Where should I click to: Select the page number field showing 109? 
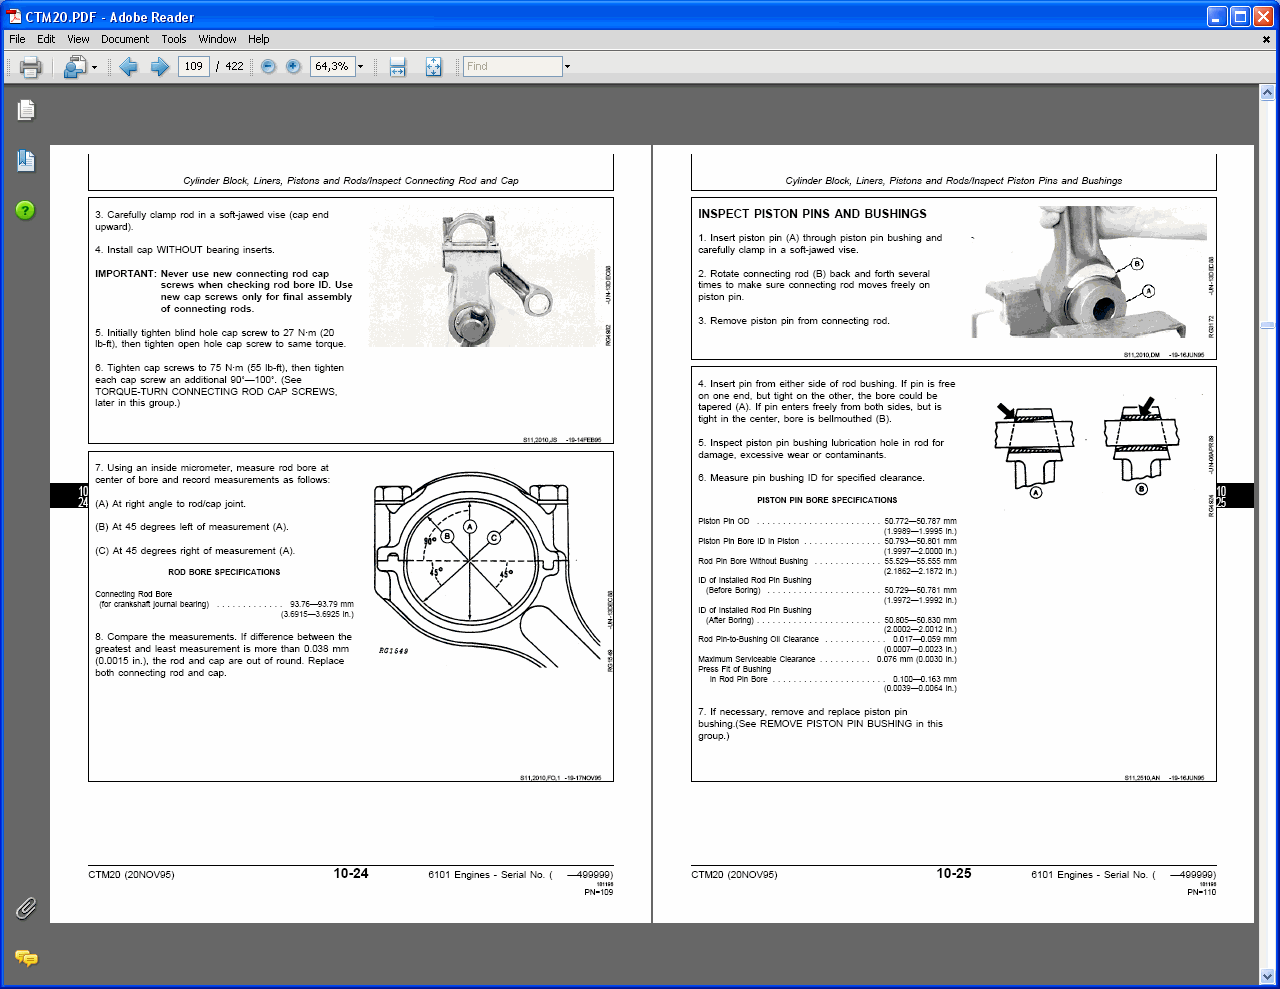click(193, 67)
